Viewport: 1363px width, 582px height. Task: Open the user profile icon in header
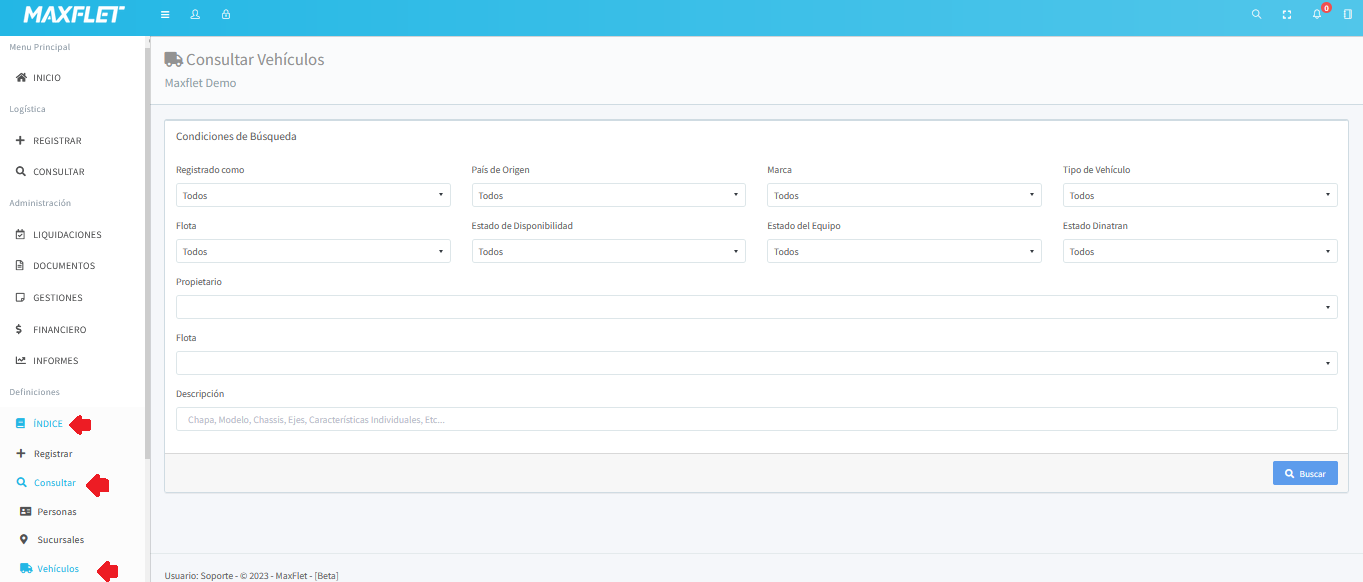pos(195,15)
